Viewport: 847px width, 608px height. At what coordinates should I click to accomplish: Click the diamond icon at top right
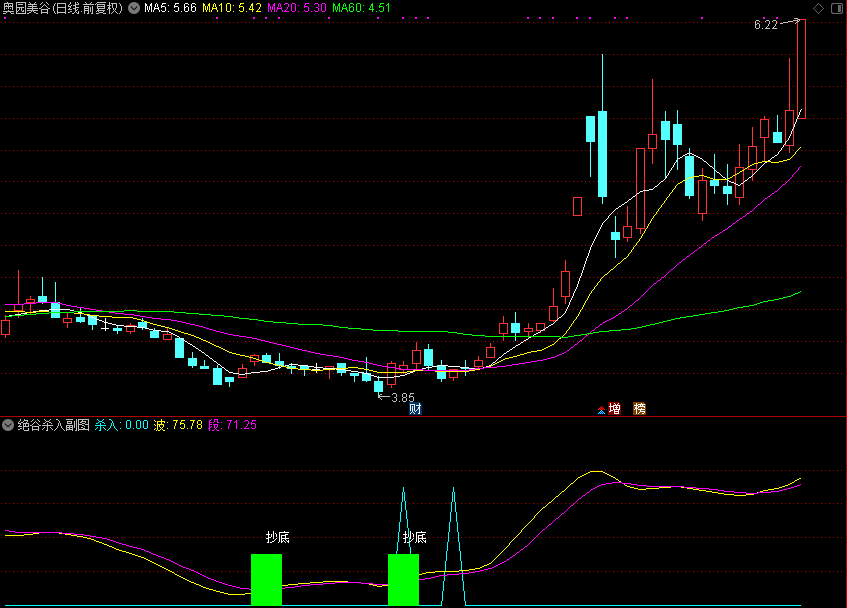coord(818,8)
